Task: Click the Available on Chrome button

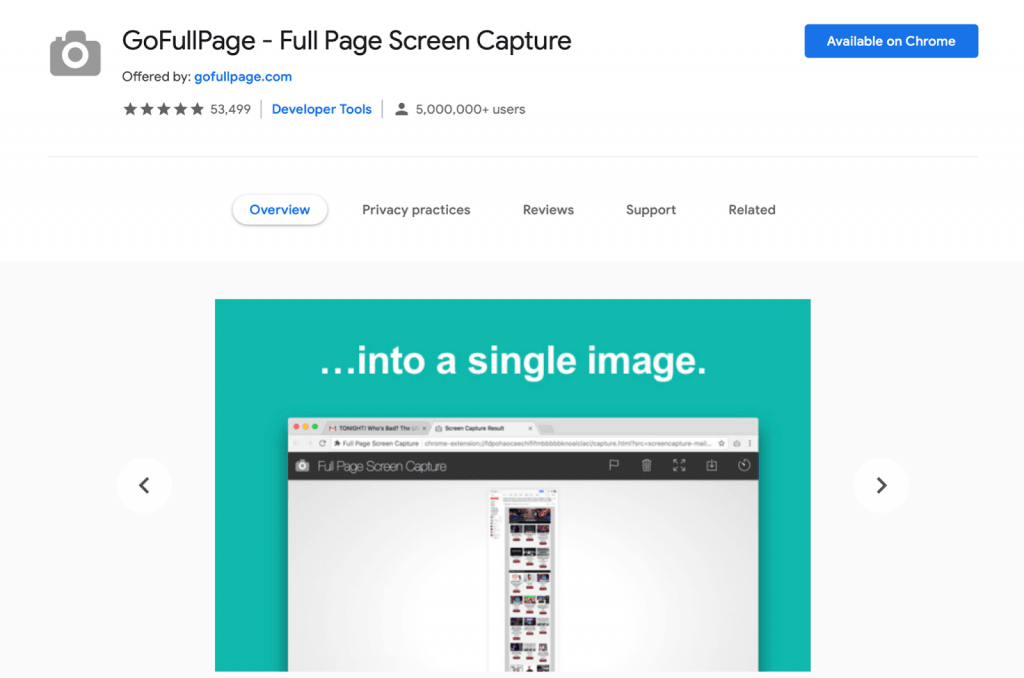Action: pos(890,41)
